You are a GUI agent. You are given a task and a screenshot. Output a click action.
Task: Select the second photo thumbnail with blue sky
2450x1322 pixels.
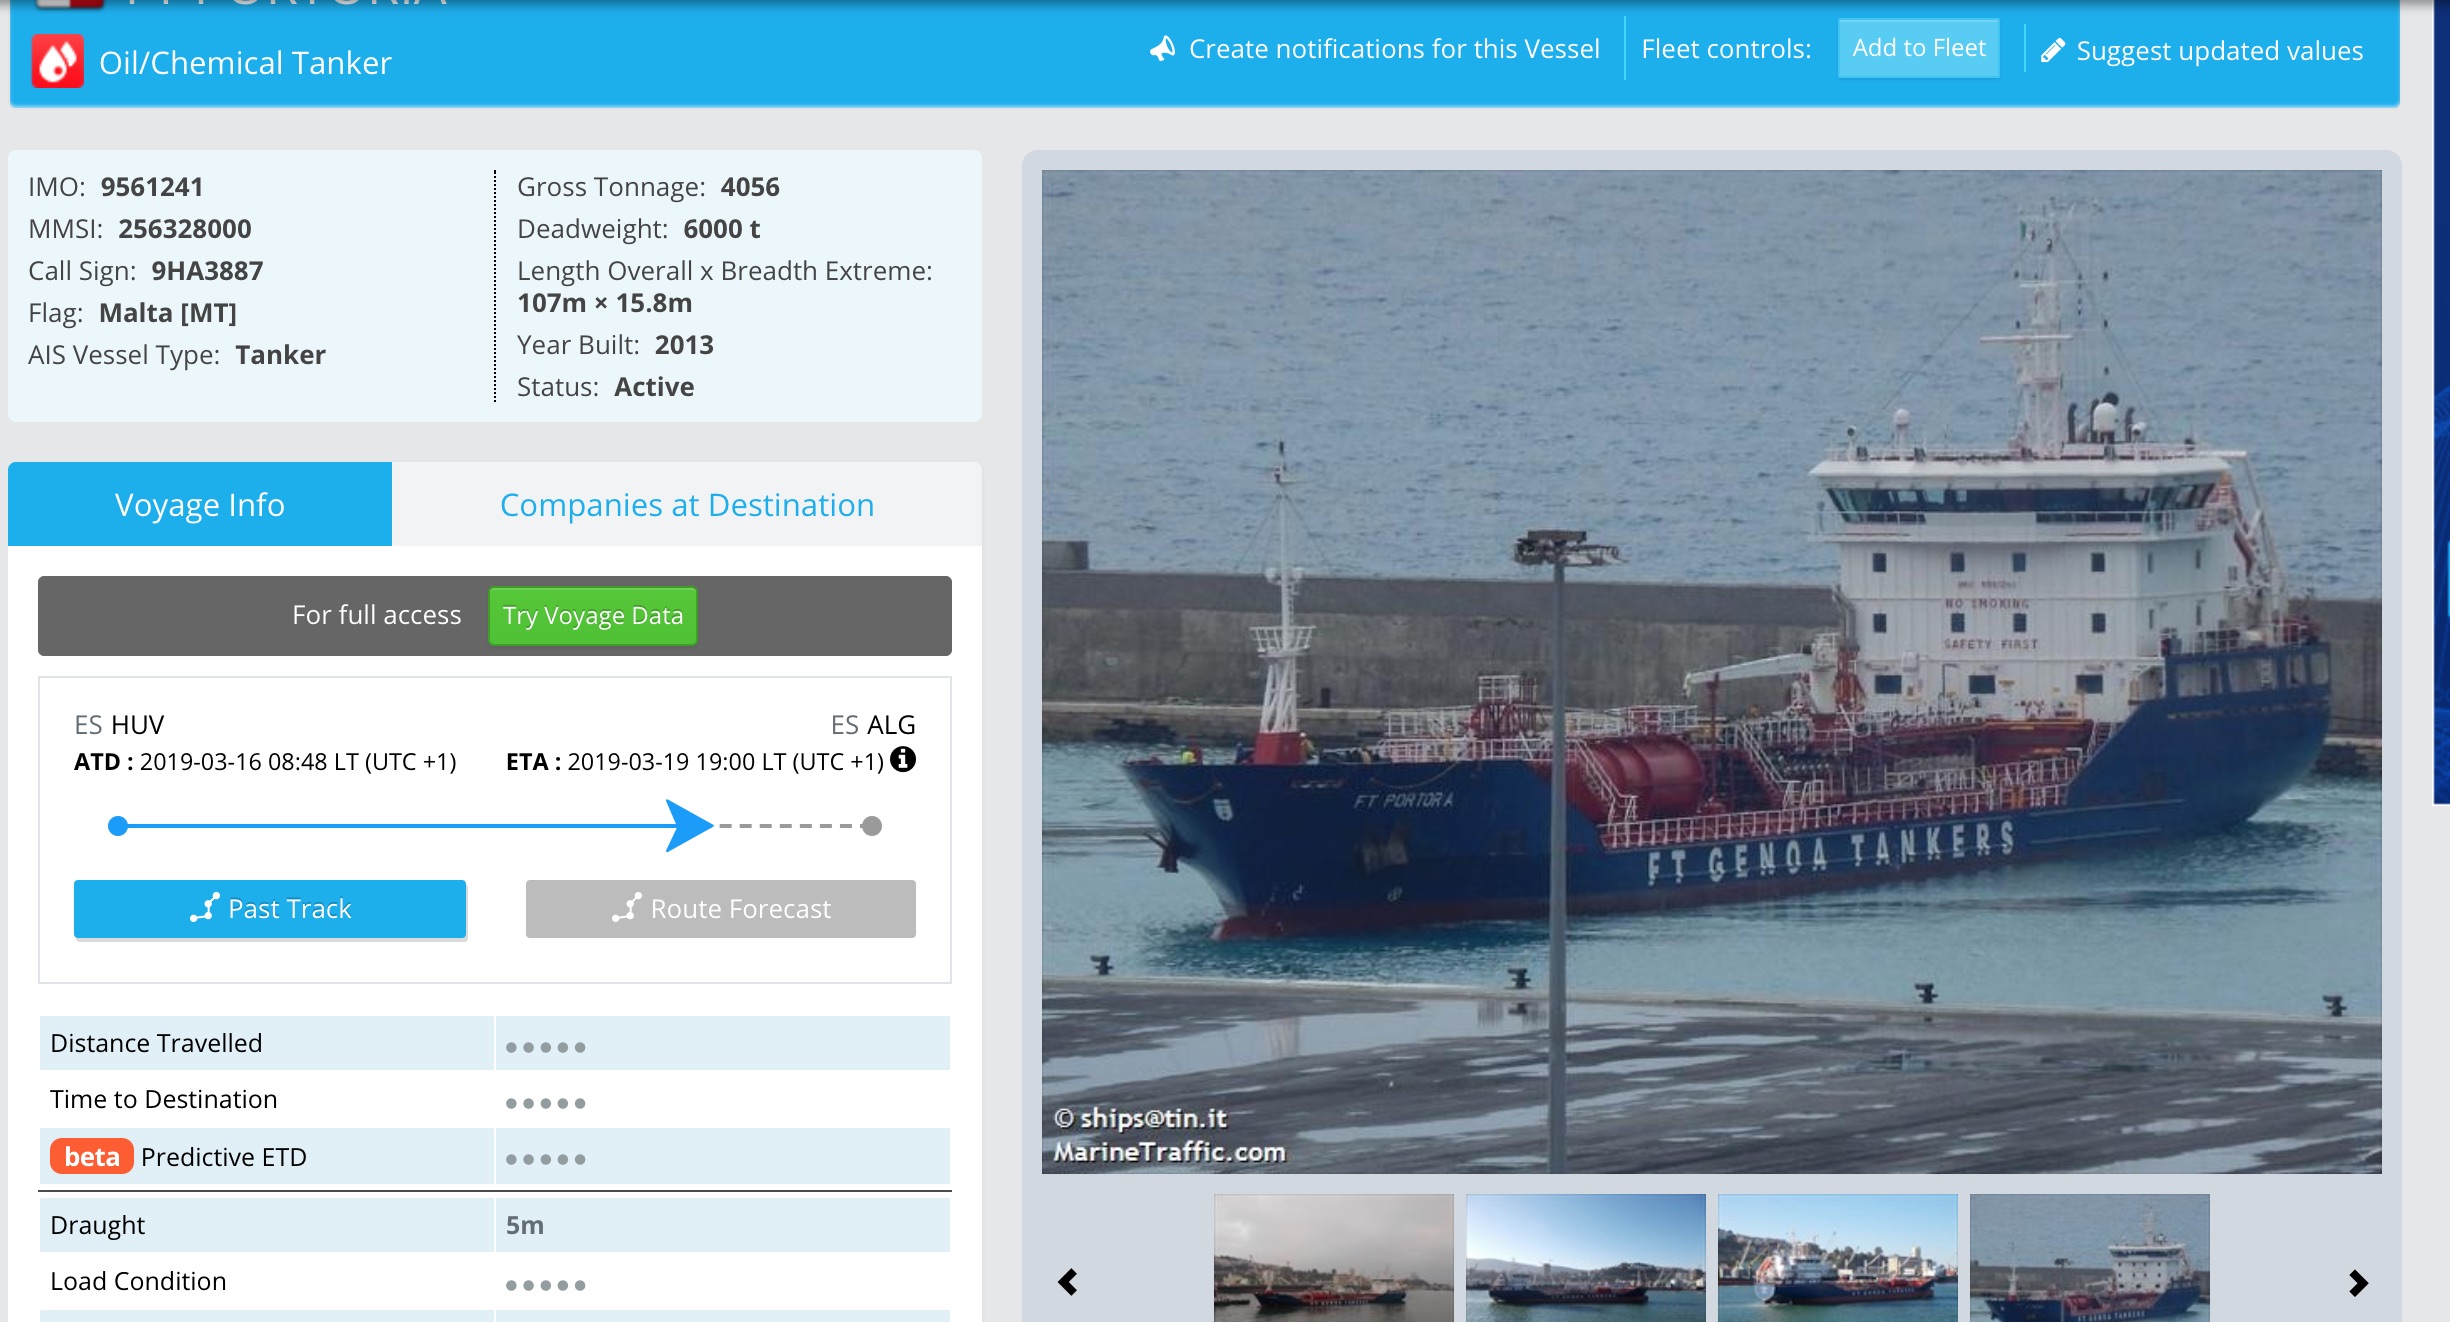coord(1586,1258)
